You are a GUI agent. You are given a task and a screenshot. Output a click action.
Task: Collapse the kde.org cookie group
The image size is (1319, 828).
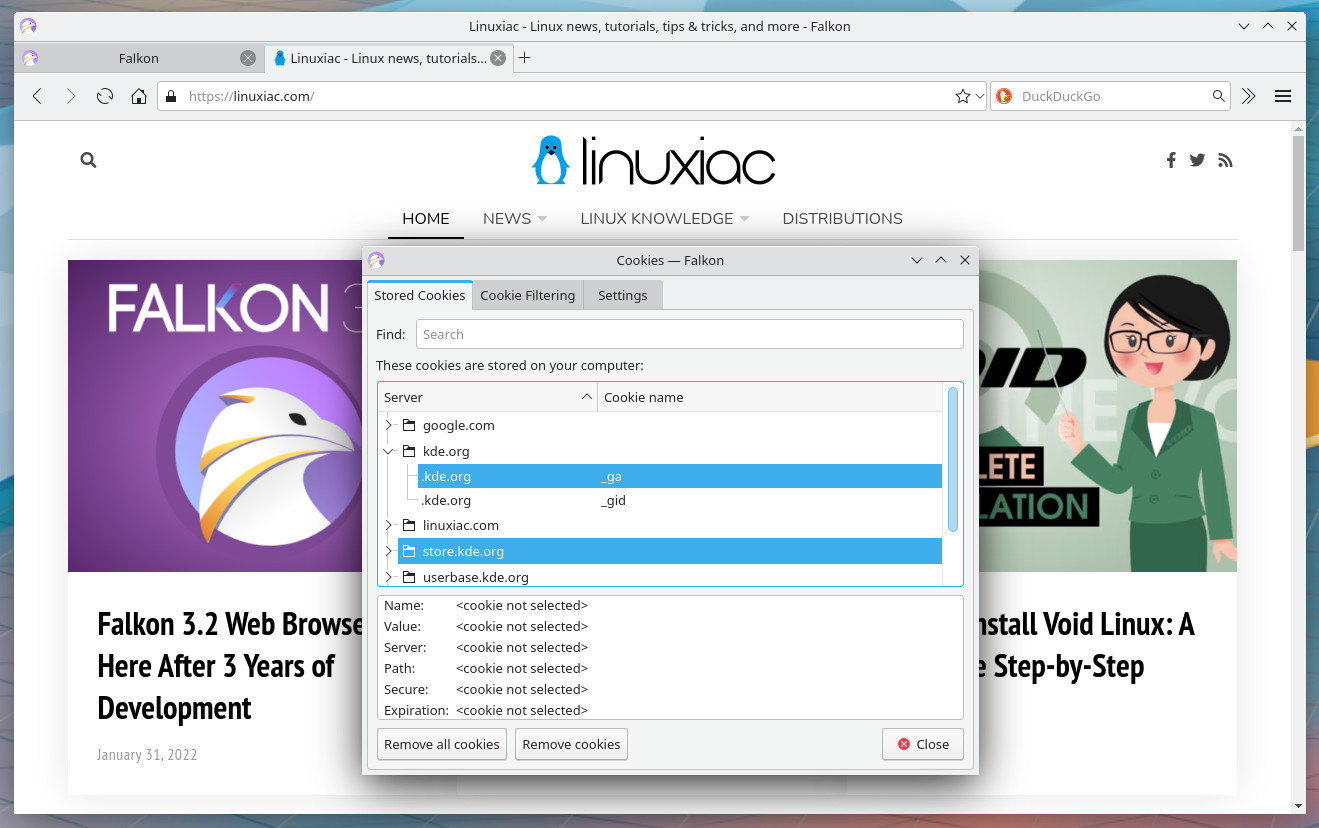click(389, 451)
